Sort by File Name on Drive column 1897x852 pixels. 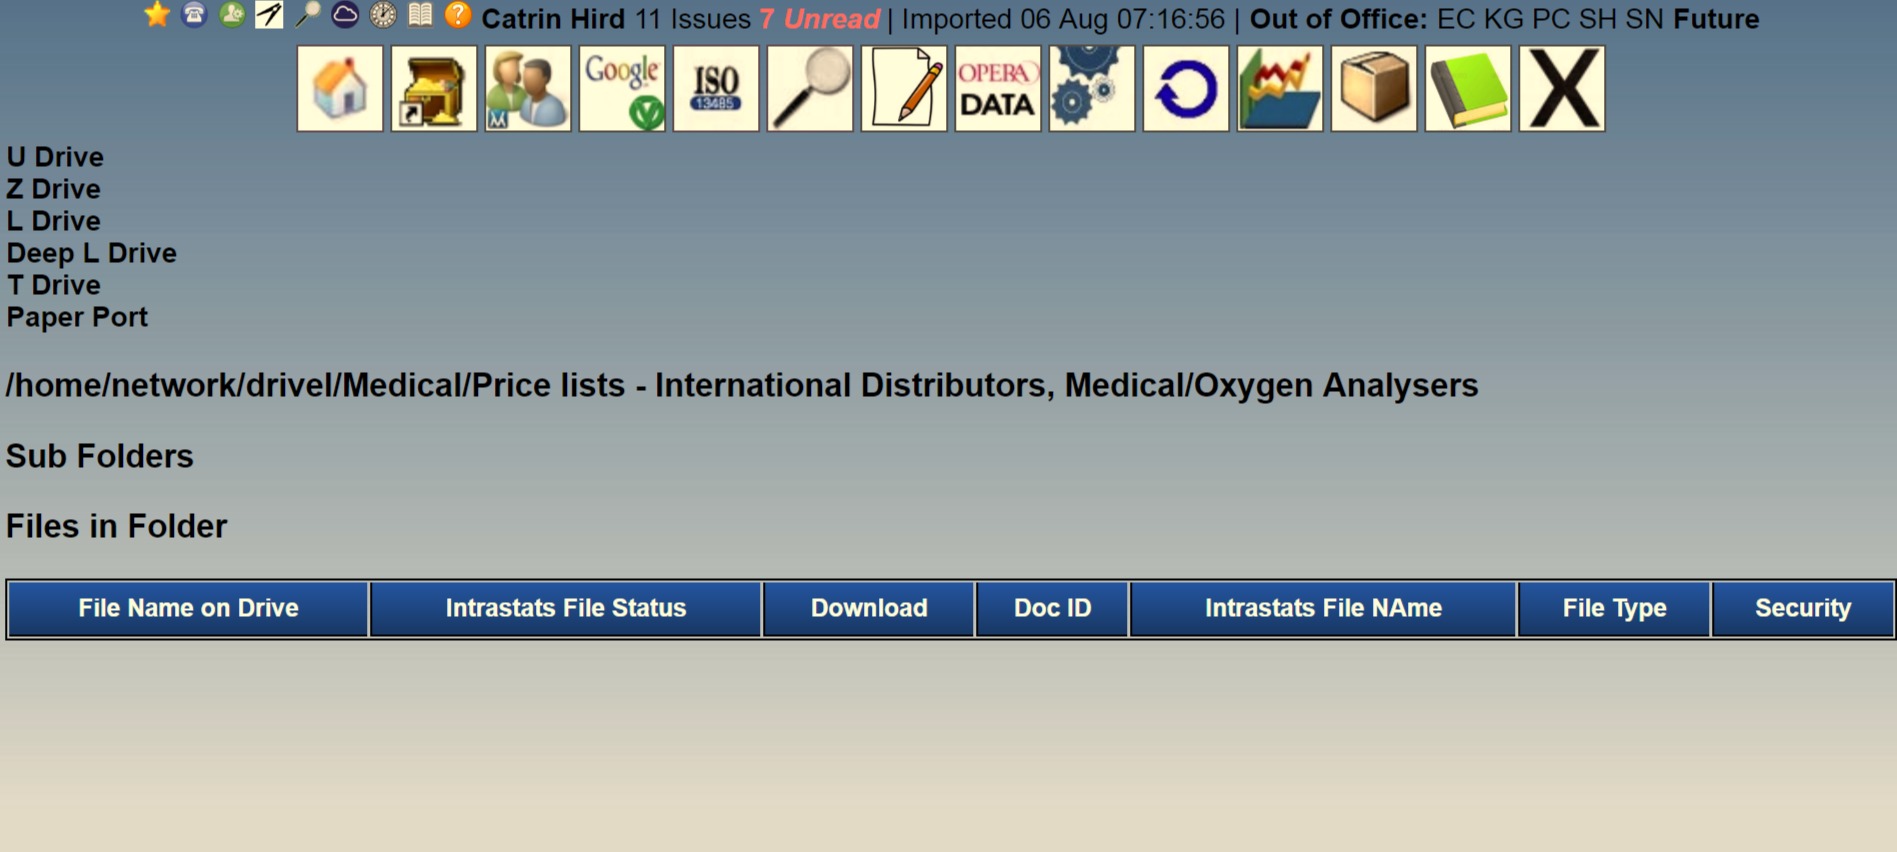188,608
